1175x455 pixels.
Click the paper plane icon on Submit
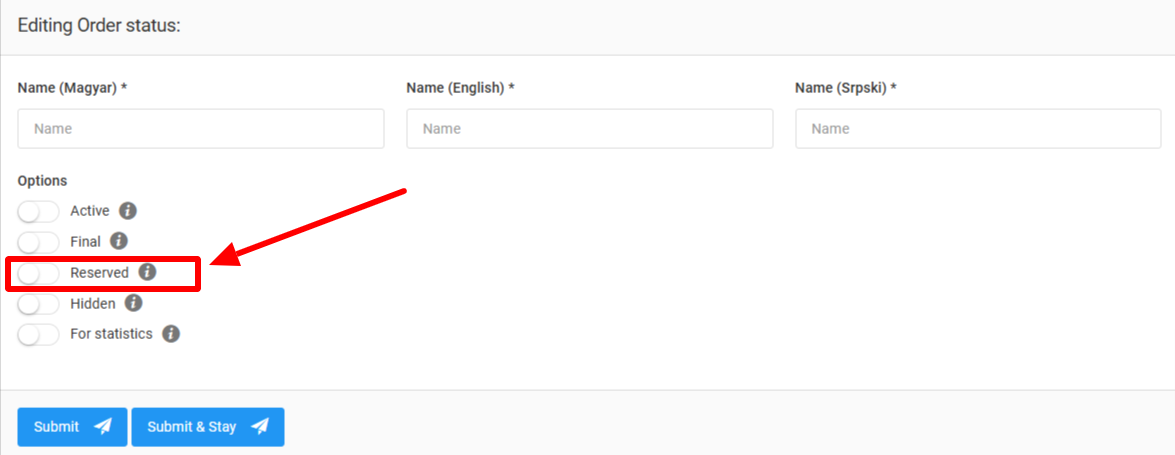(x=102, y=427)
